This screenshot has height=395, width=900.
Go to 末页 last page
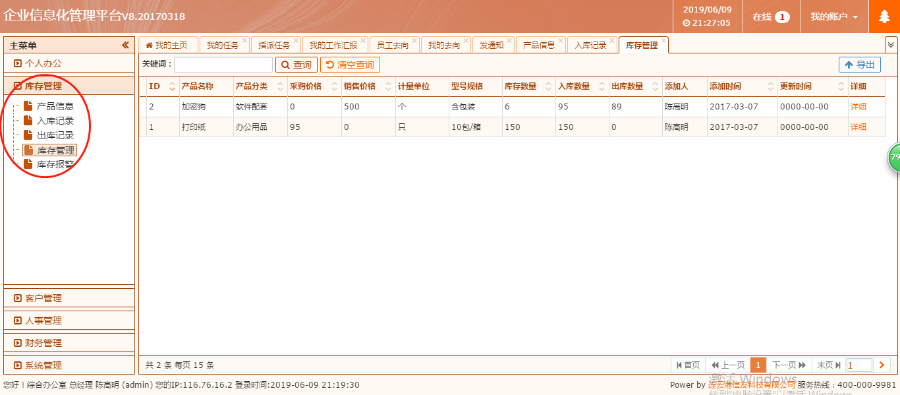click(x=829, y=365)
